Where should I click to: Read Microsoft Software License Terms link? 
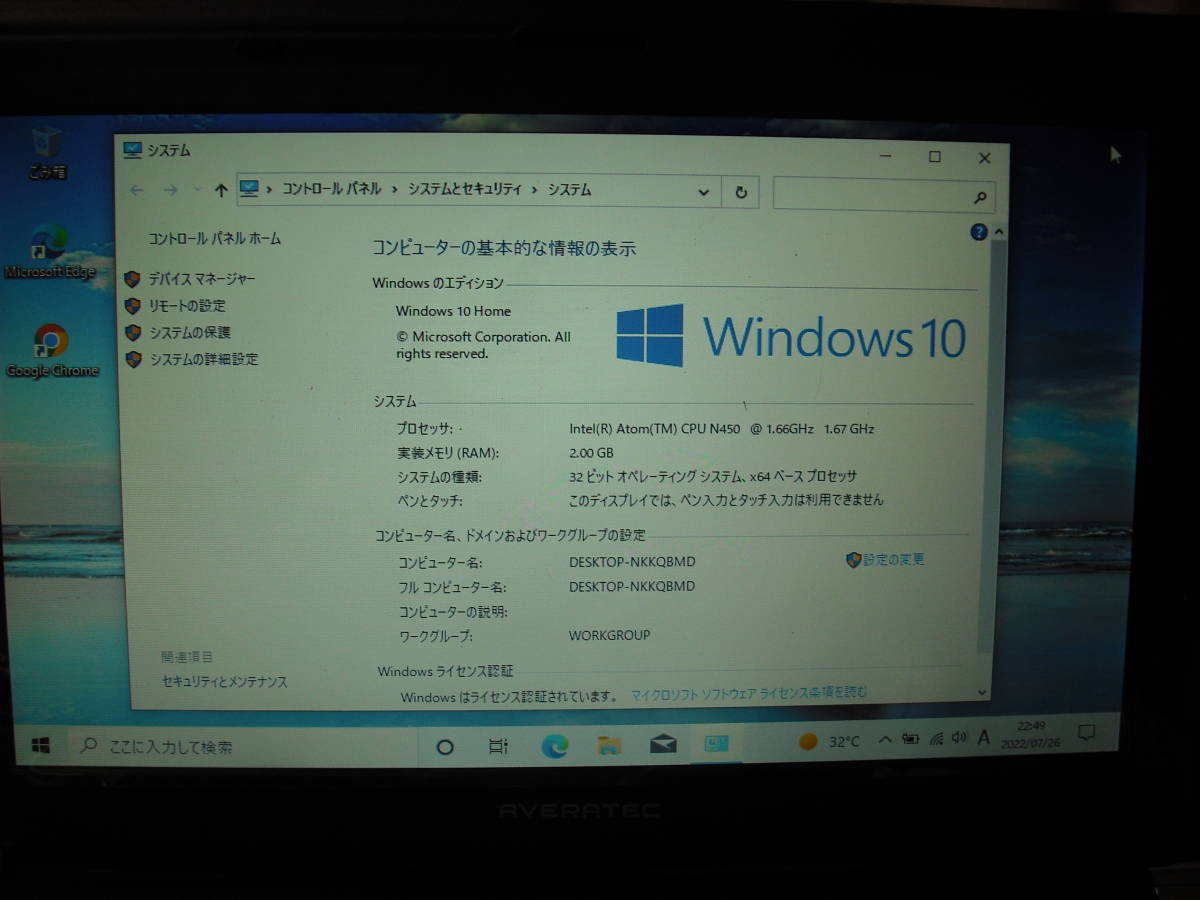[x=749, y=693]
